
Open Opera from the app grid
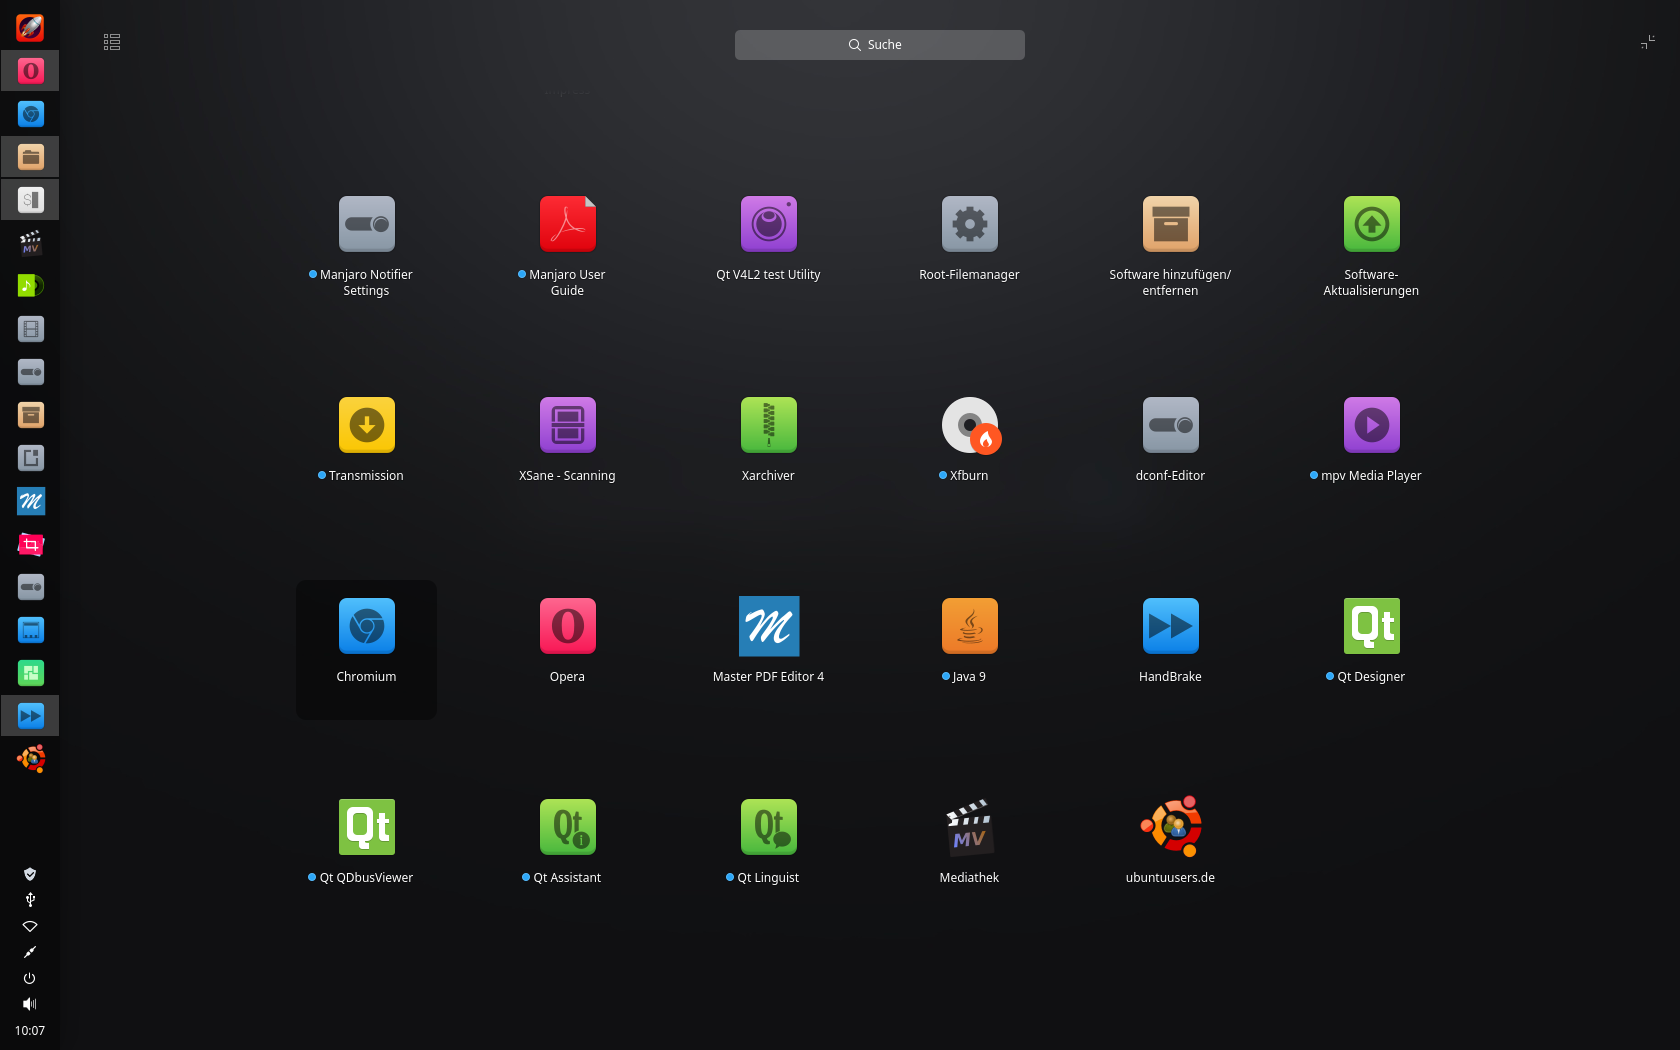(x=567, y=627)
